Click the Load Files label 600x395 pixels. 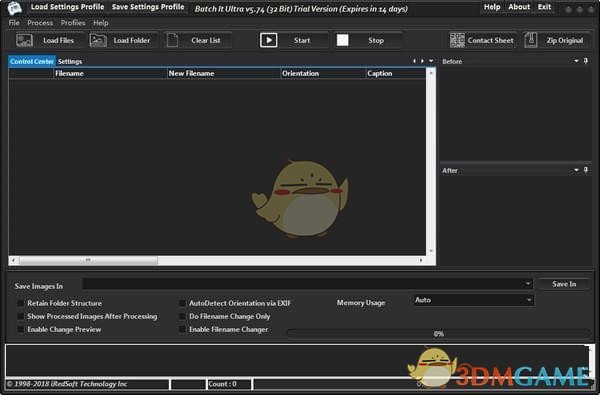click(58, 40)
